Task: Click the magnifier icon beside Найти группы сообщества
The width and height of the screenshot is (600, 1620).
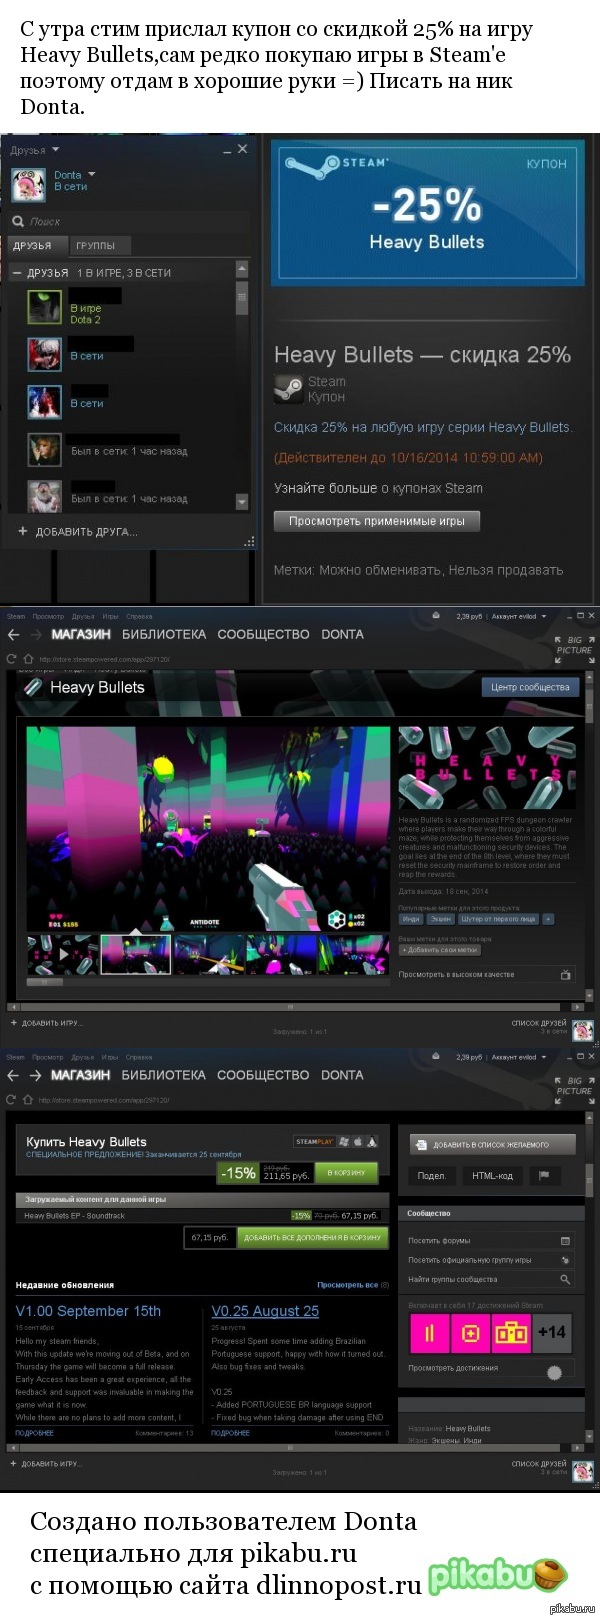Action: [x=565, y=1279]
